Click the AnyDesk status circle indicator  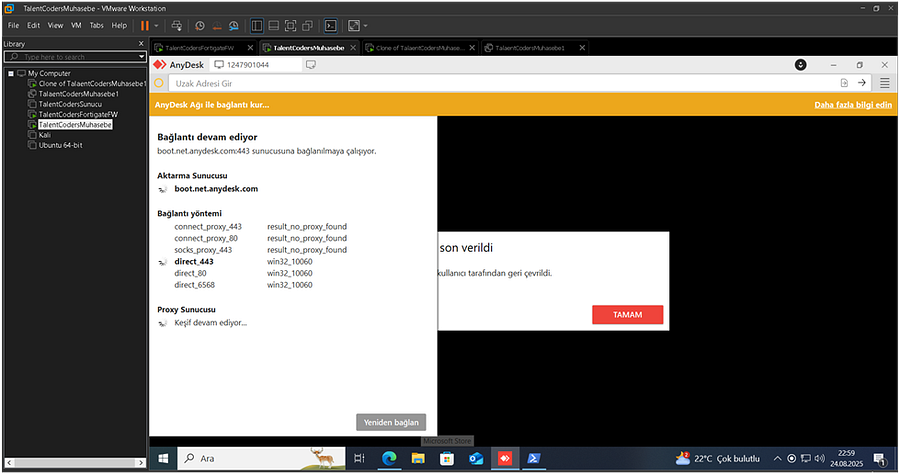click(x=159, y=83)
